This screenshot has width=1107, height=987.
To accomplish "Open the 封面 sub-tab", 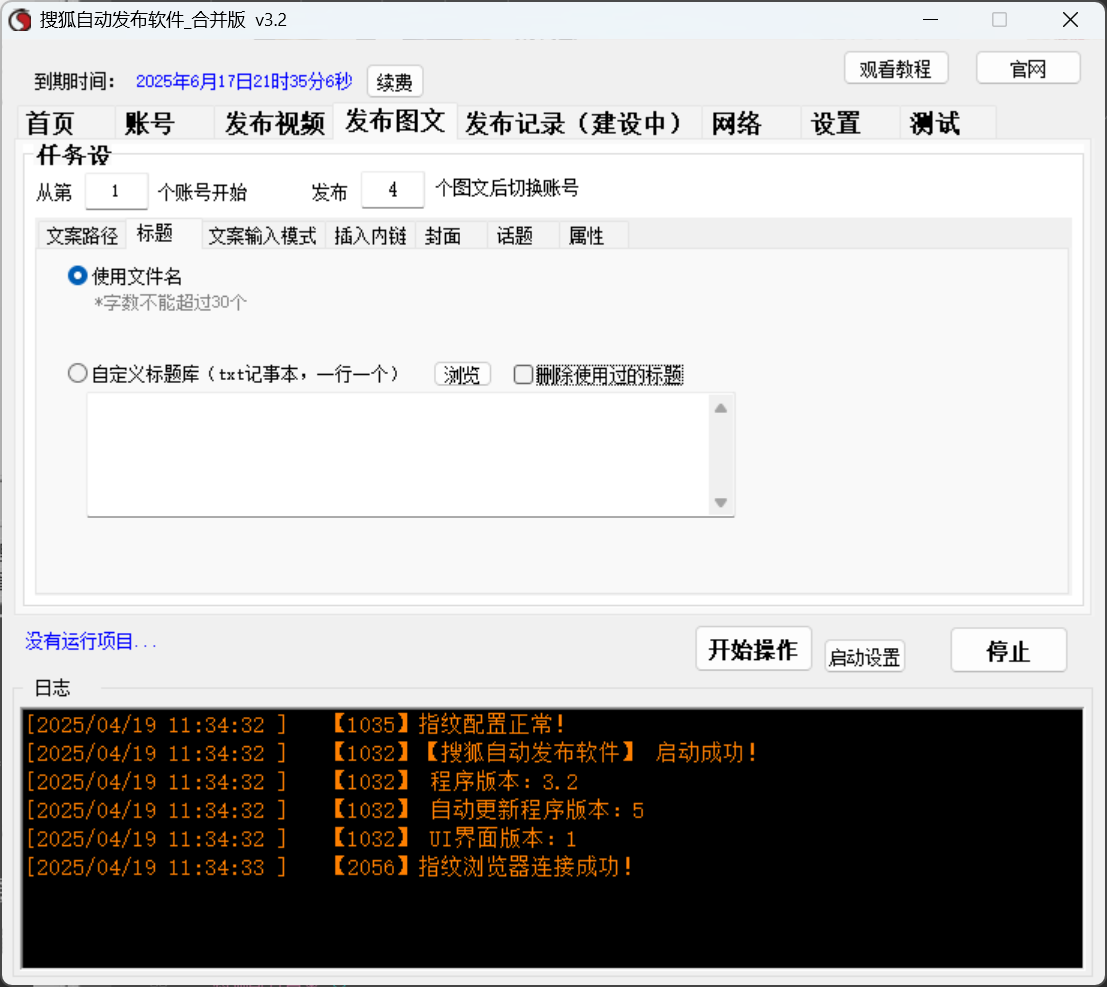I will point(452,235).
